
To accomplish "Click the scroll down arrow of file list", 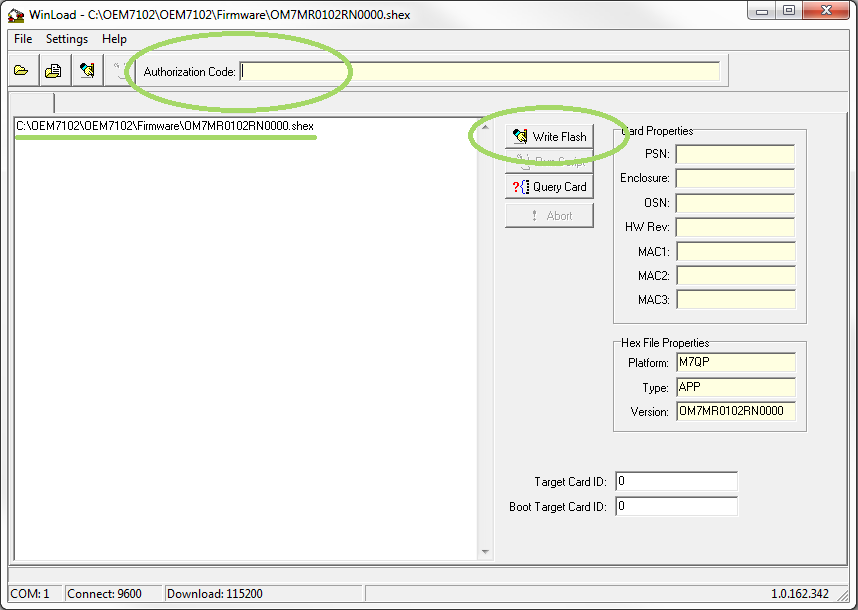I will click(x=486, y=552).
